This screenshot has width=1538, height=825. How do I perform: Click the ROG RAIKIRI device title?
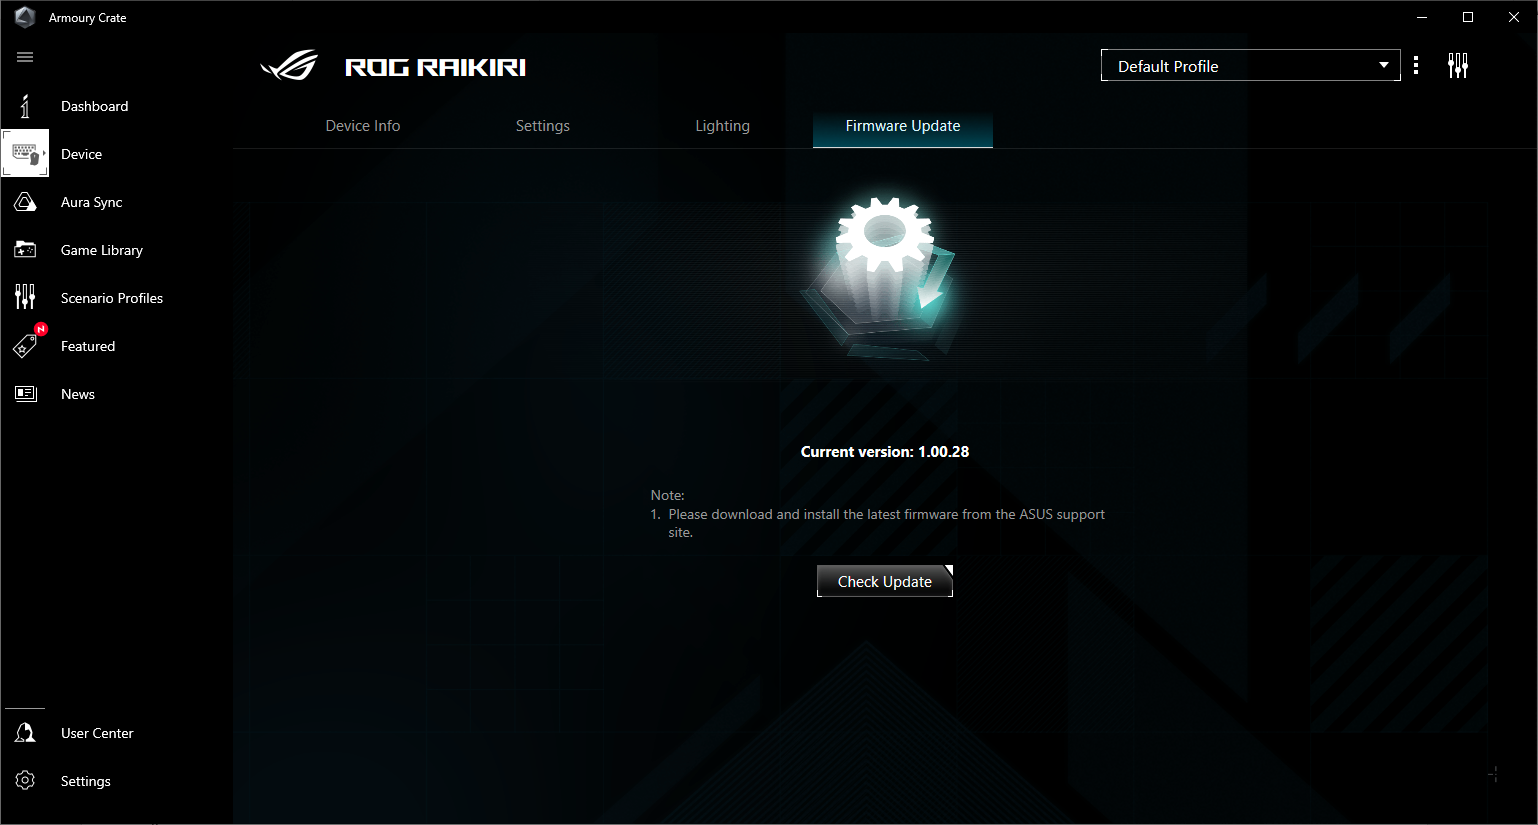pos(435,67)
